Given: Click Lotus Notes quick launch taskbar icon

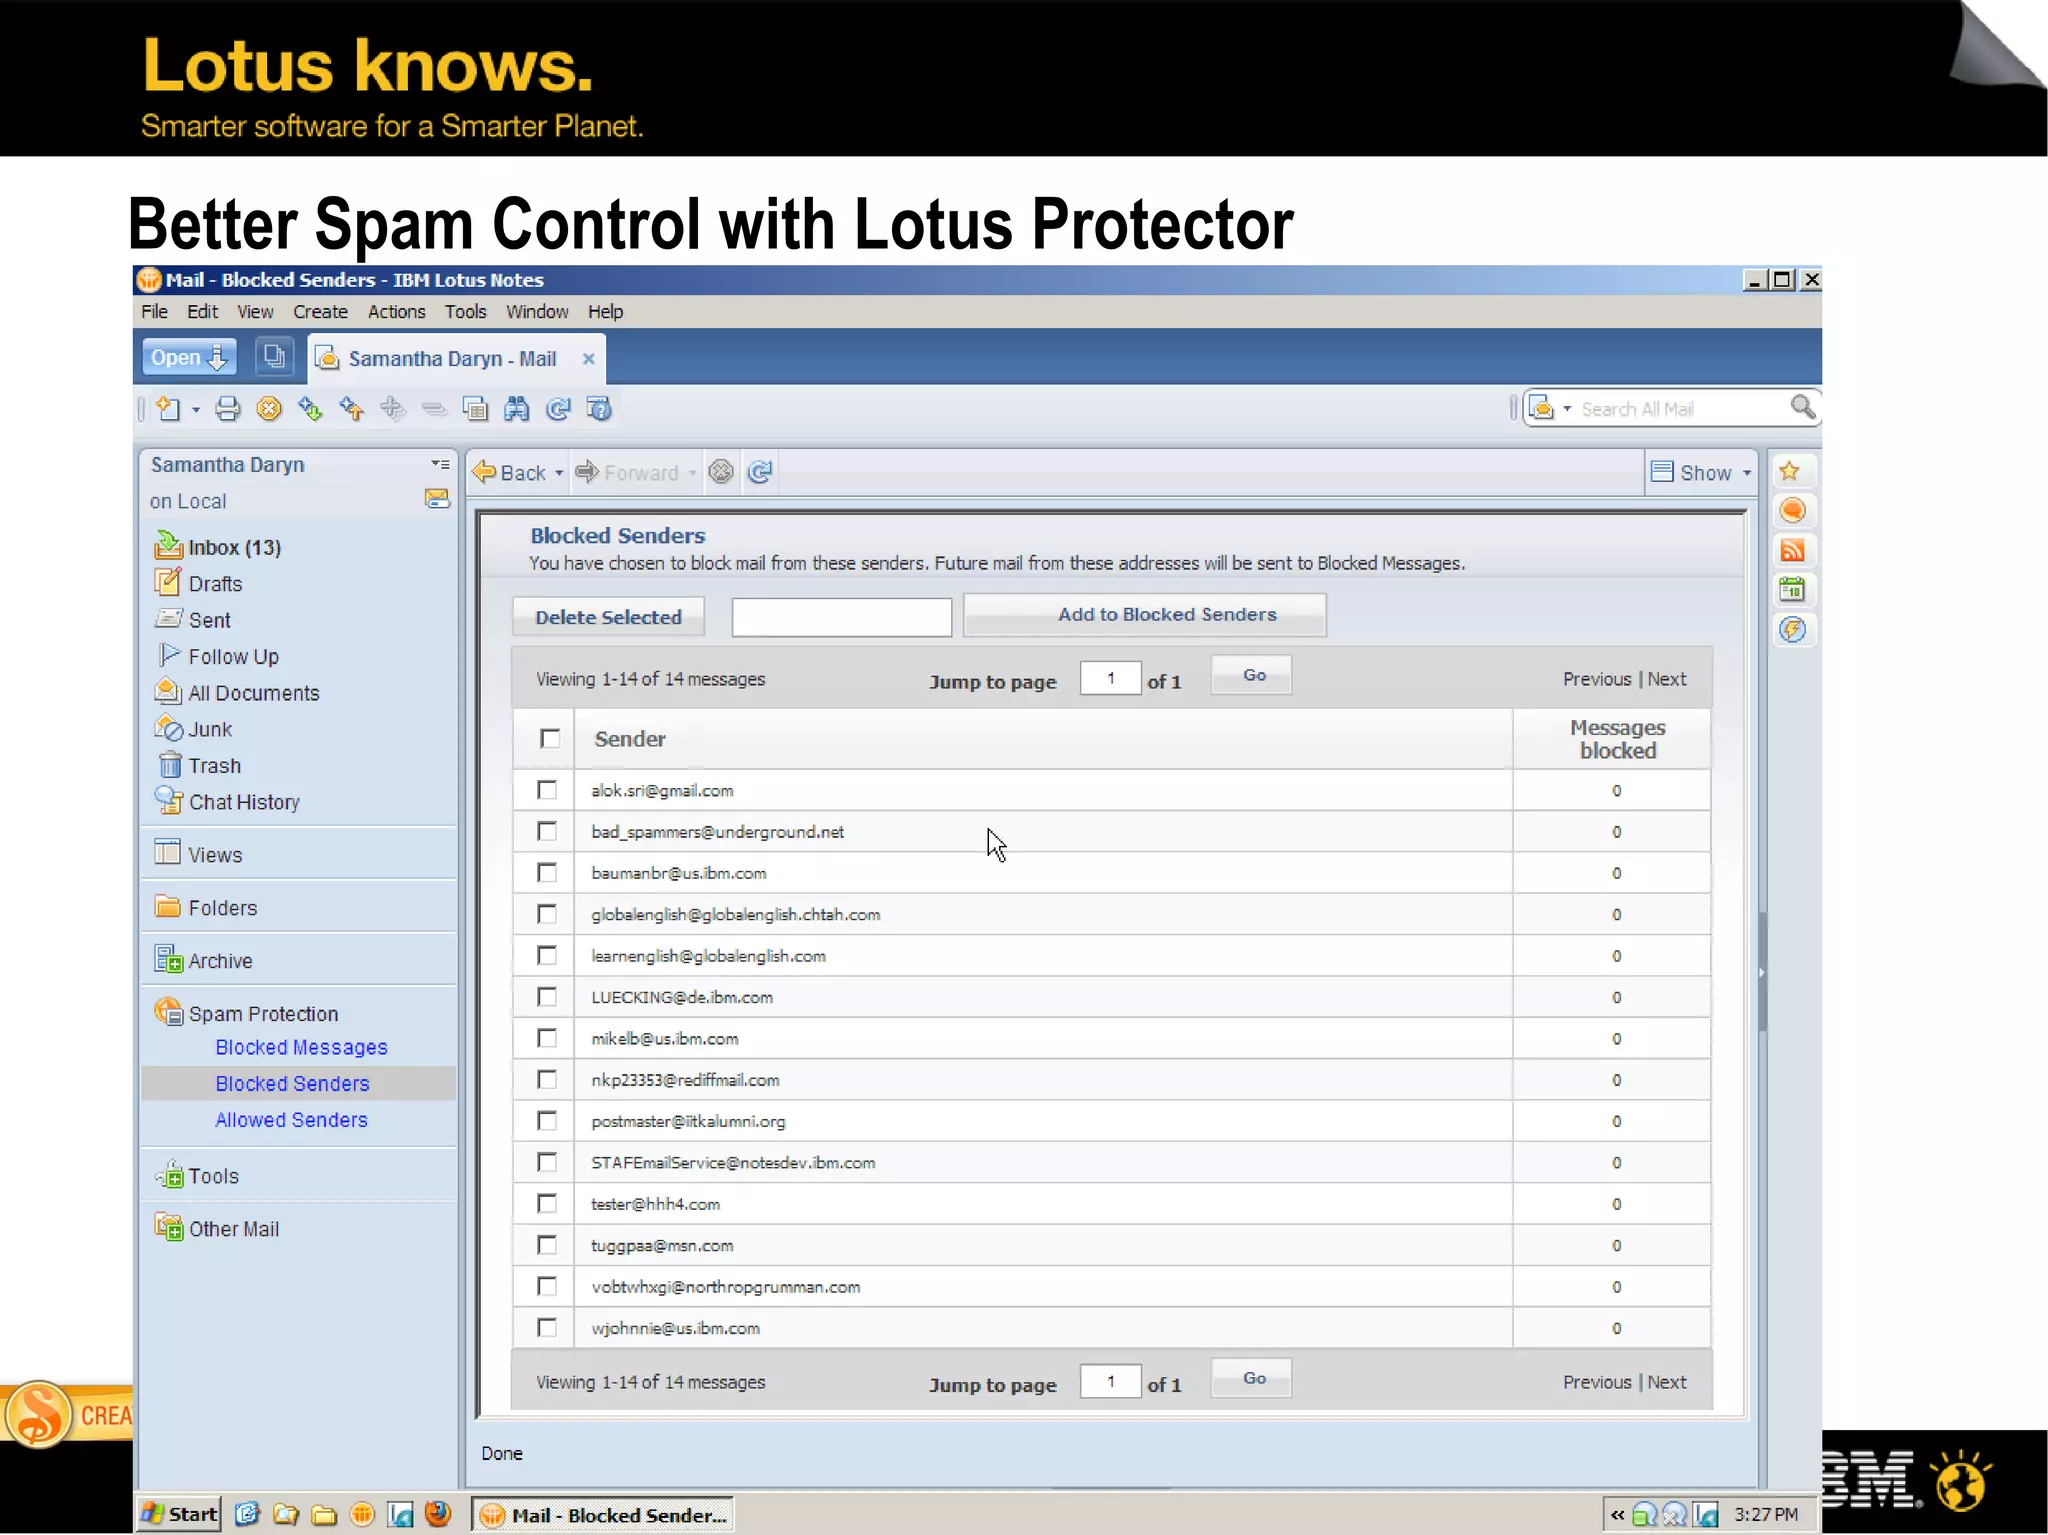Looking at the screenshot, I should [362, 1515].
